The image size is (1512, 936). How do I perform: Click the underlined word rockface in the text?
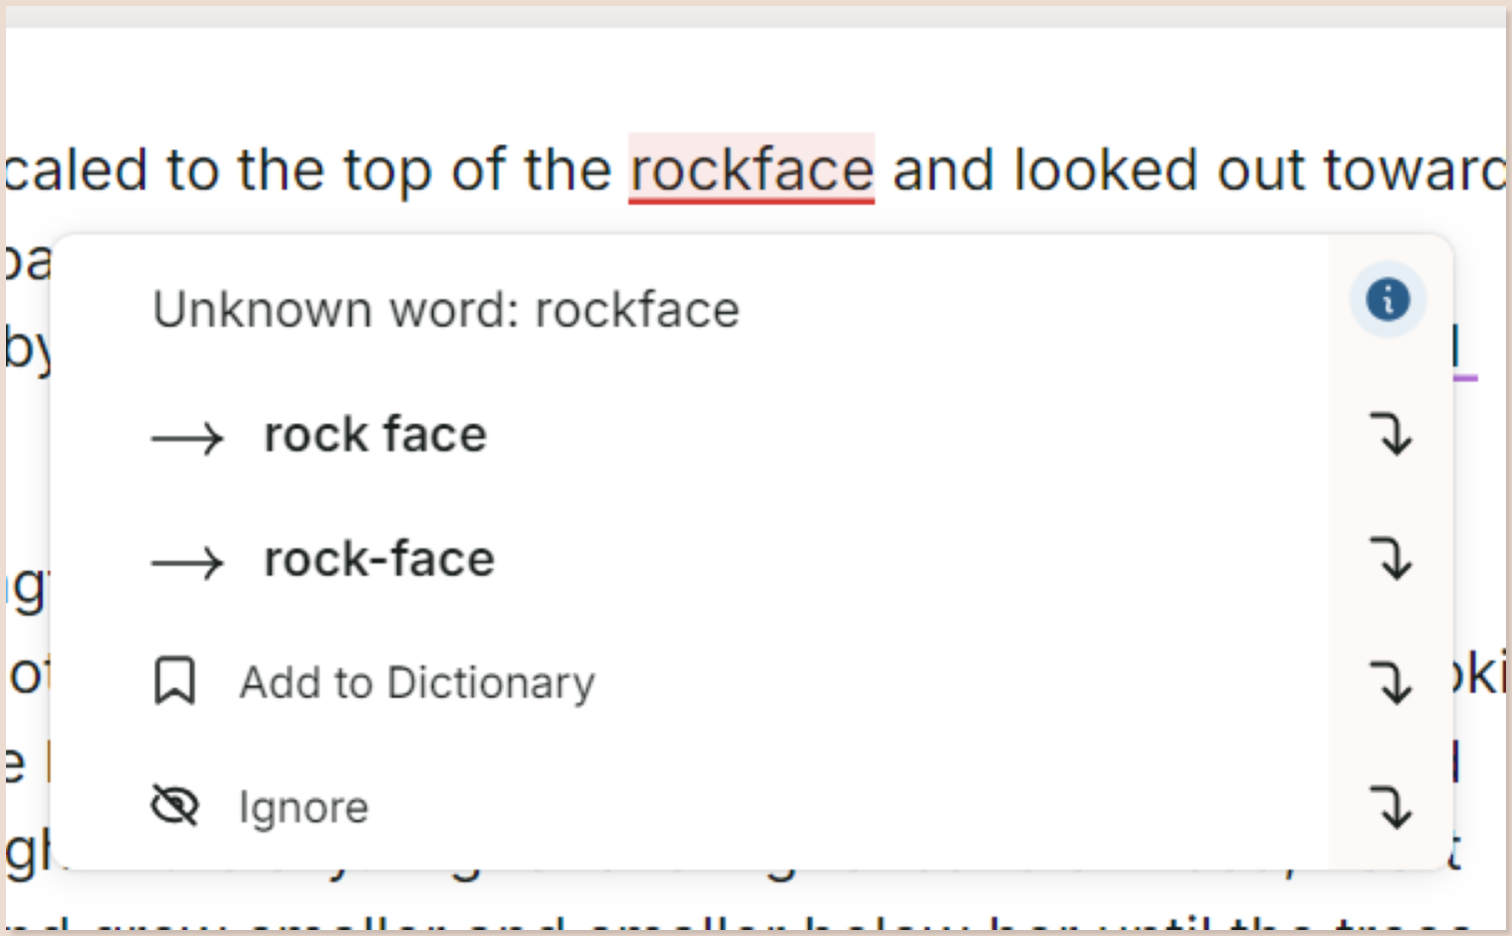coord(751,168)
